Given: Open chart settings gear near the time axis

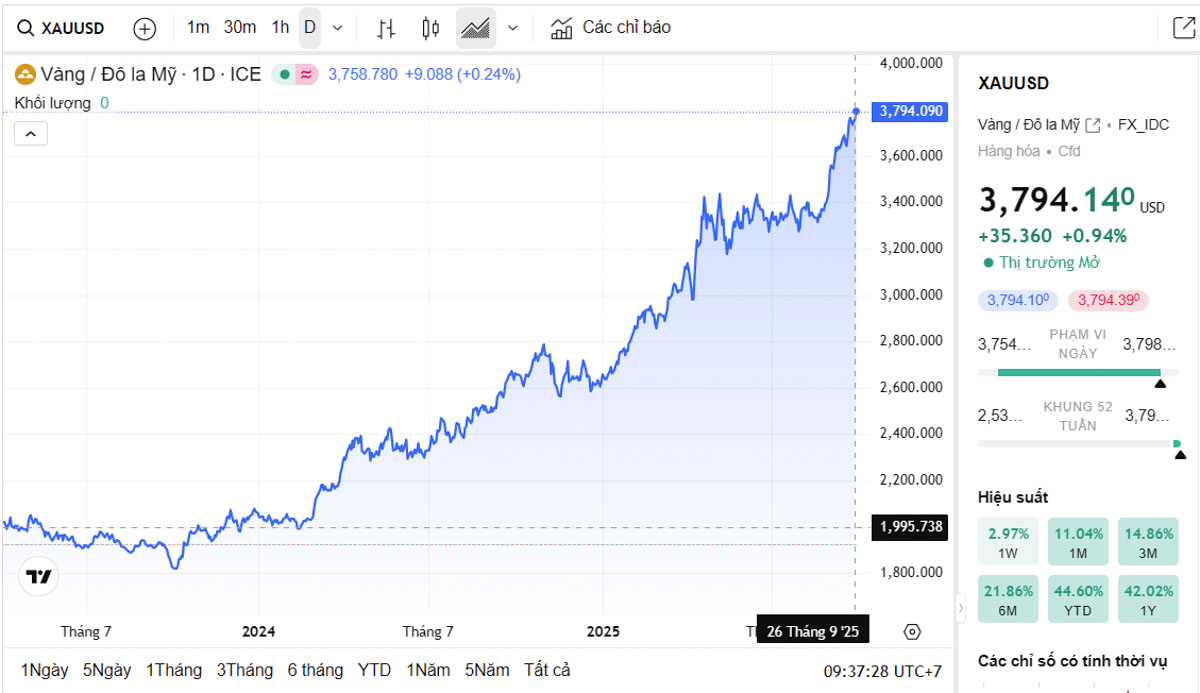Looking at the screenshot, I should [x=911, y=632].
